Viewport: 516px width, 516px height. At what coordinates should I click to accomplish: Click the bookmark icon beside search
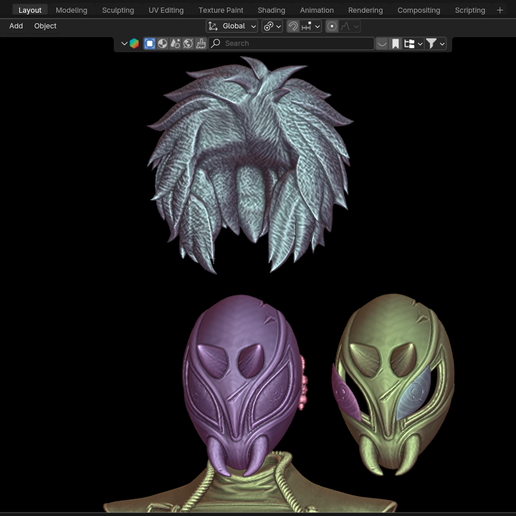395,44
